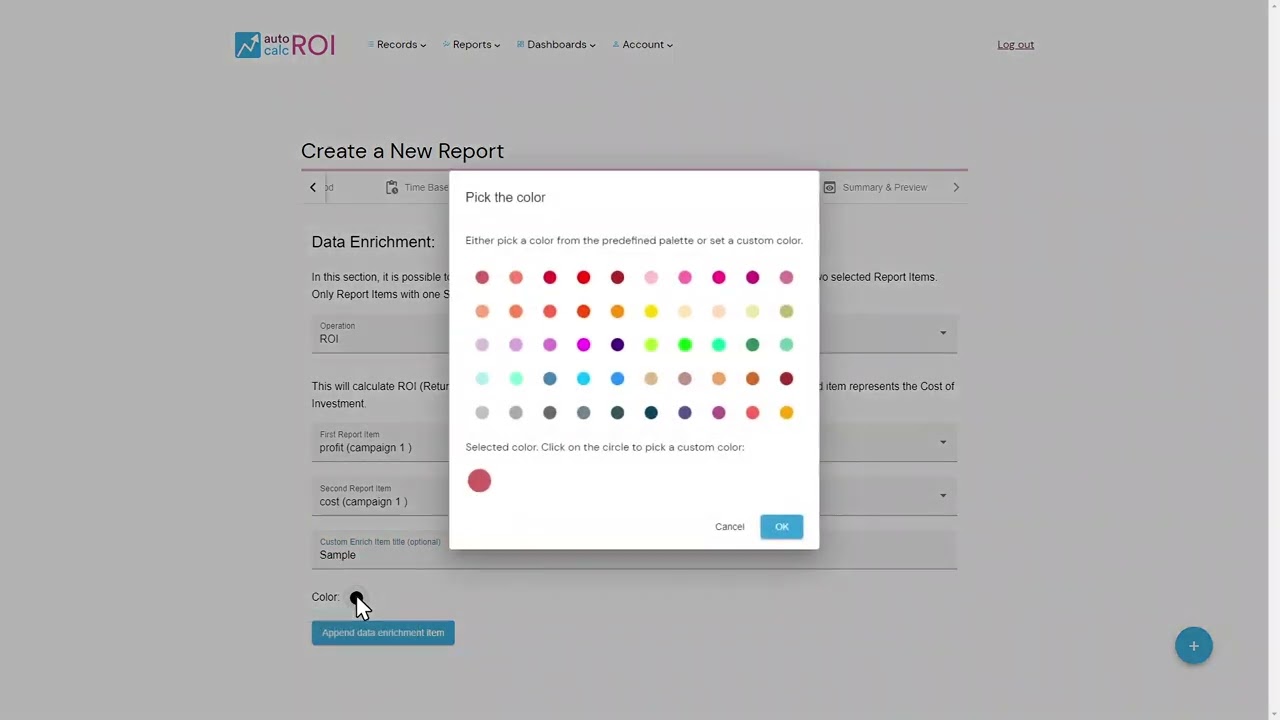The width and height of the screenshot is (1280, 720).
Task: Go to the Time Base step tab
Action: pyautogui.click(x=418, y=187)
